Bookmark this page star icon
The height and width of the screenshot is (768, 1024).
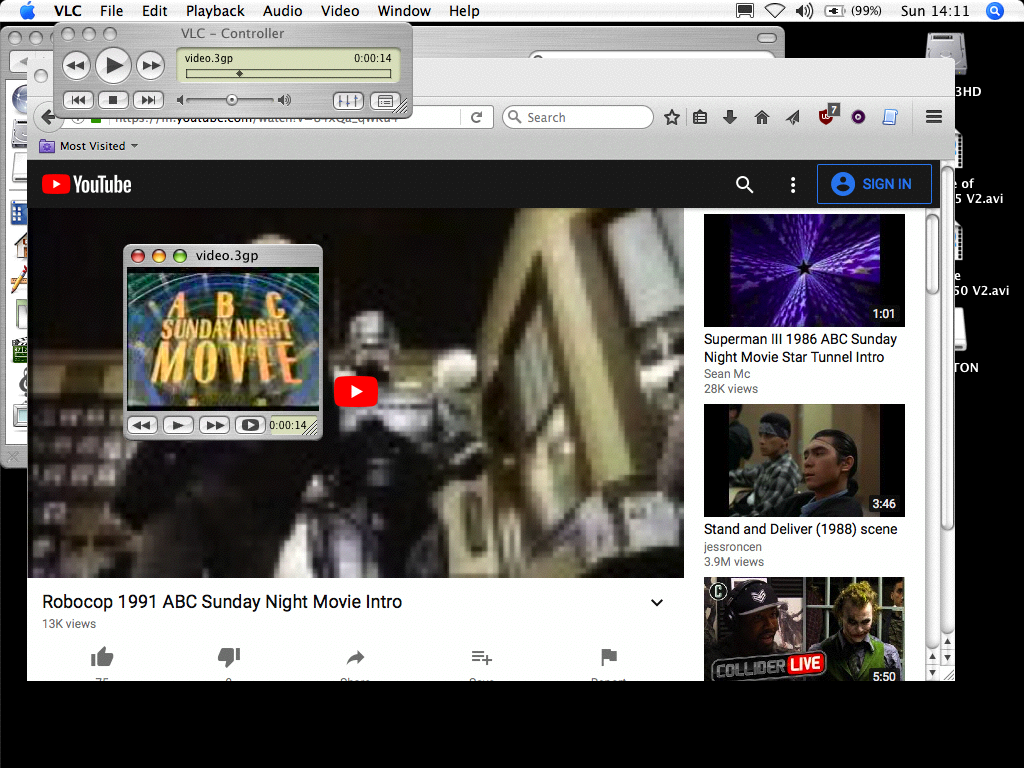(671, 118)
